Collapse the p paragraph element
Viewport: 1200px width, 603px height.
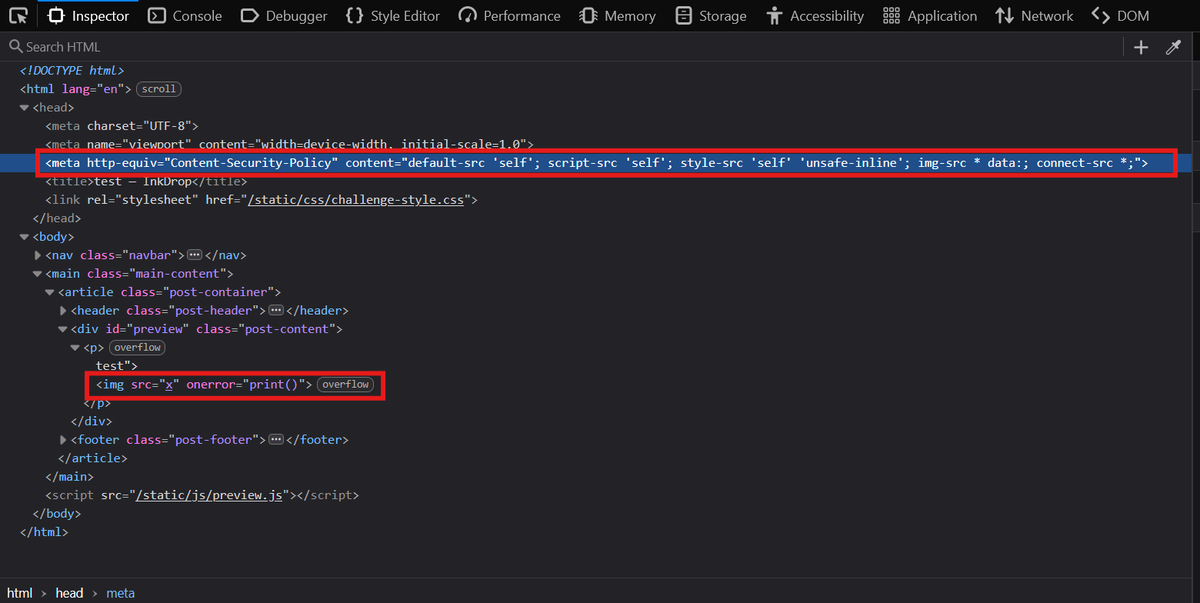pyautogui.click(x=75, y=348)
